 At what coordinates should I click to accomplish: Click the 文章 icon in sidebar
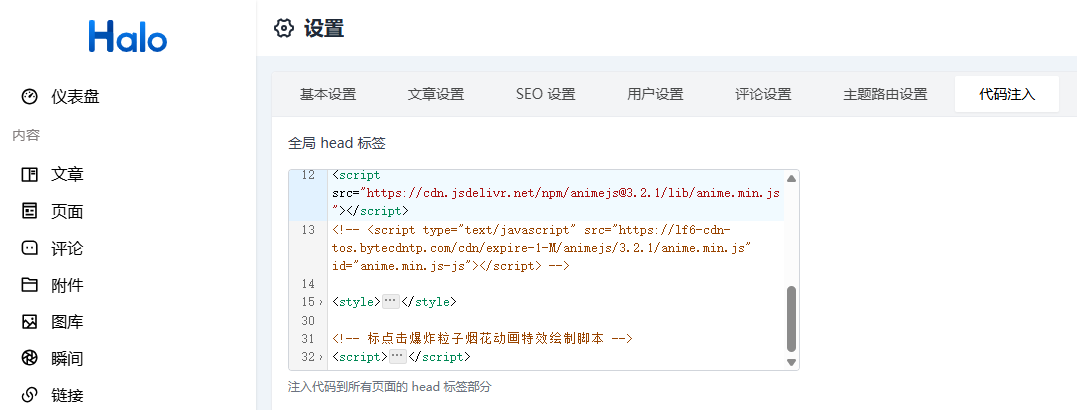[x=29, y=174]
